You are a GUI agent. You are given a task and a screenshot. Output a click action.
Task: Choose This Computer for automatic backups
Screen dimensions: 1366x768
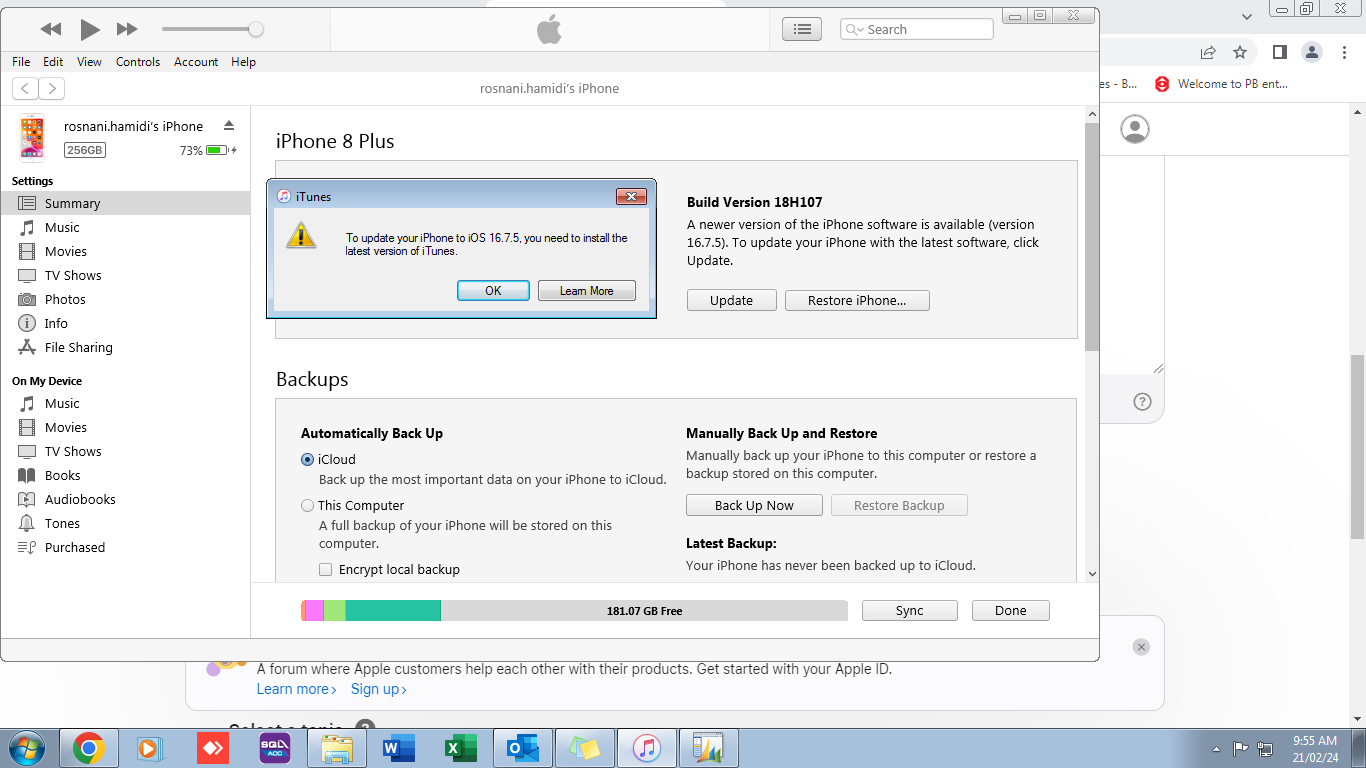(x=307, y=505)
